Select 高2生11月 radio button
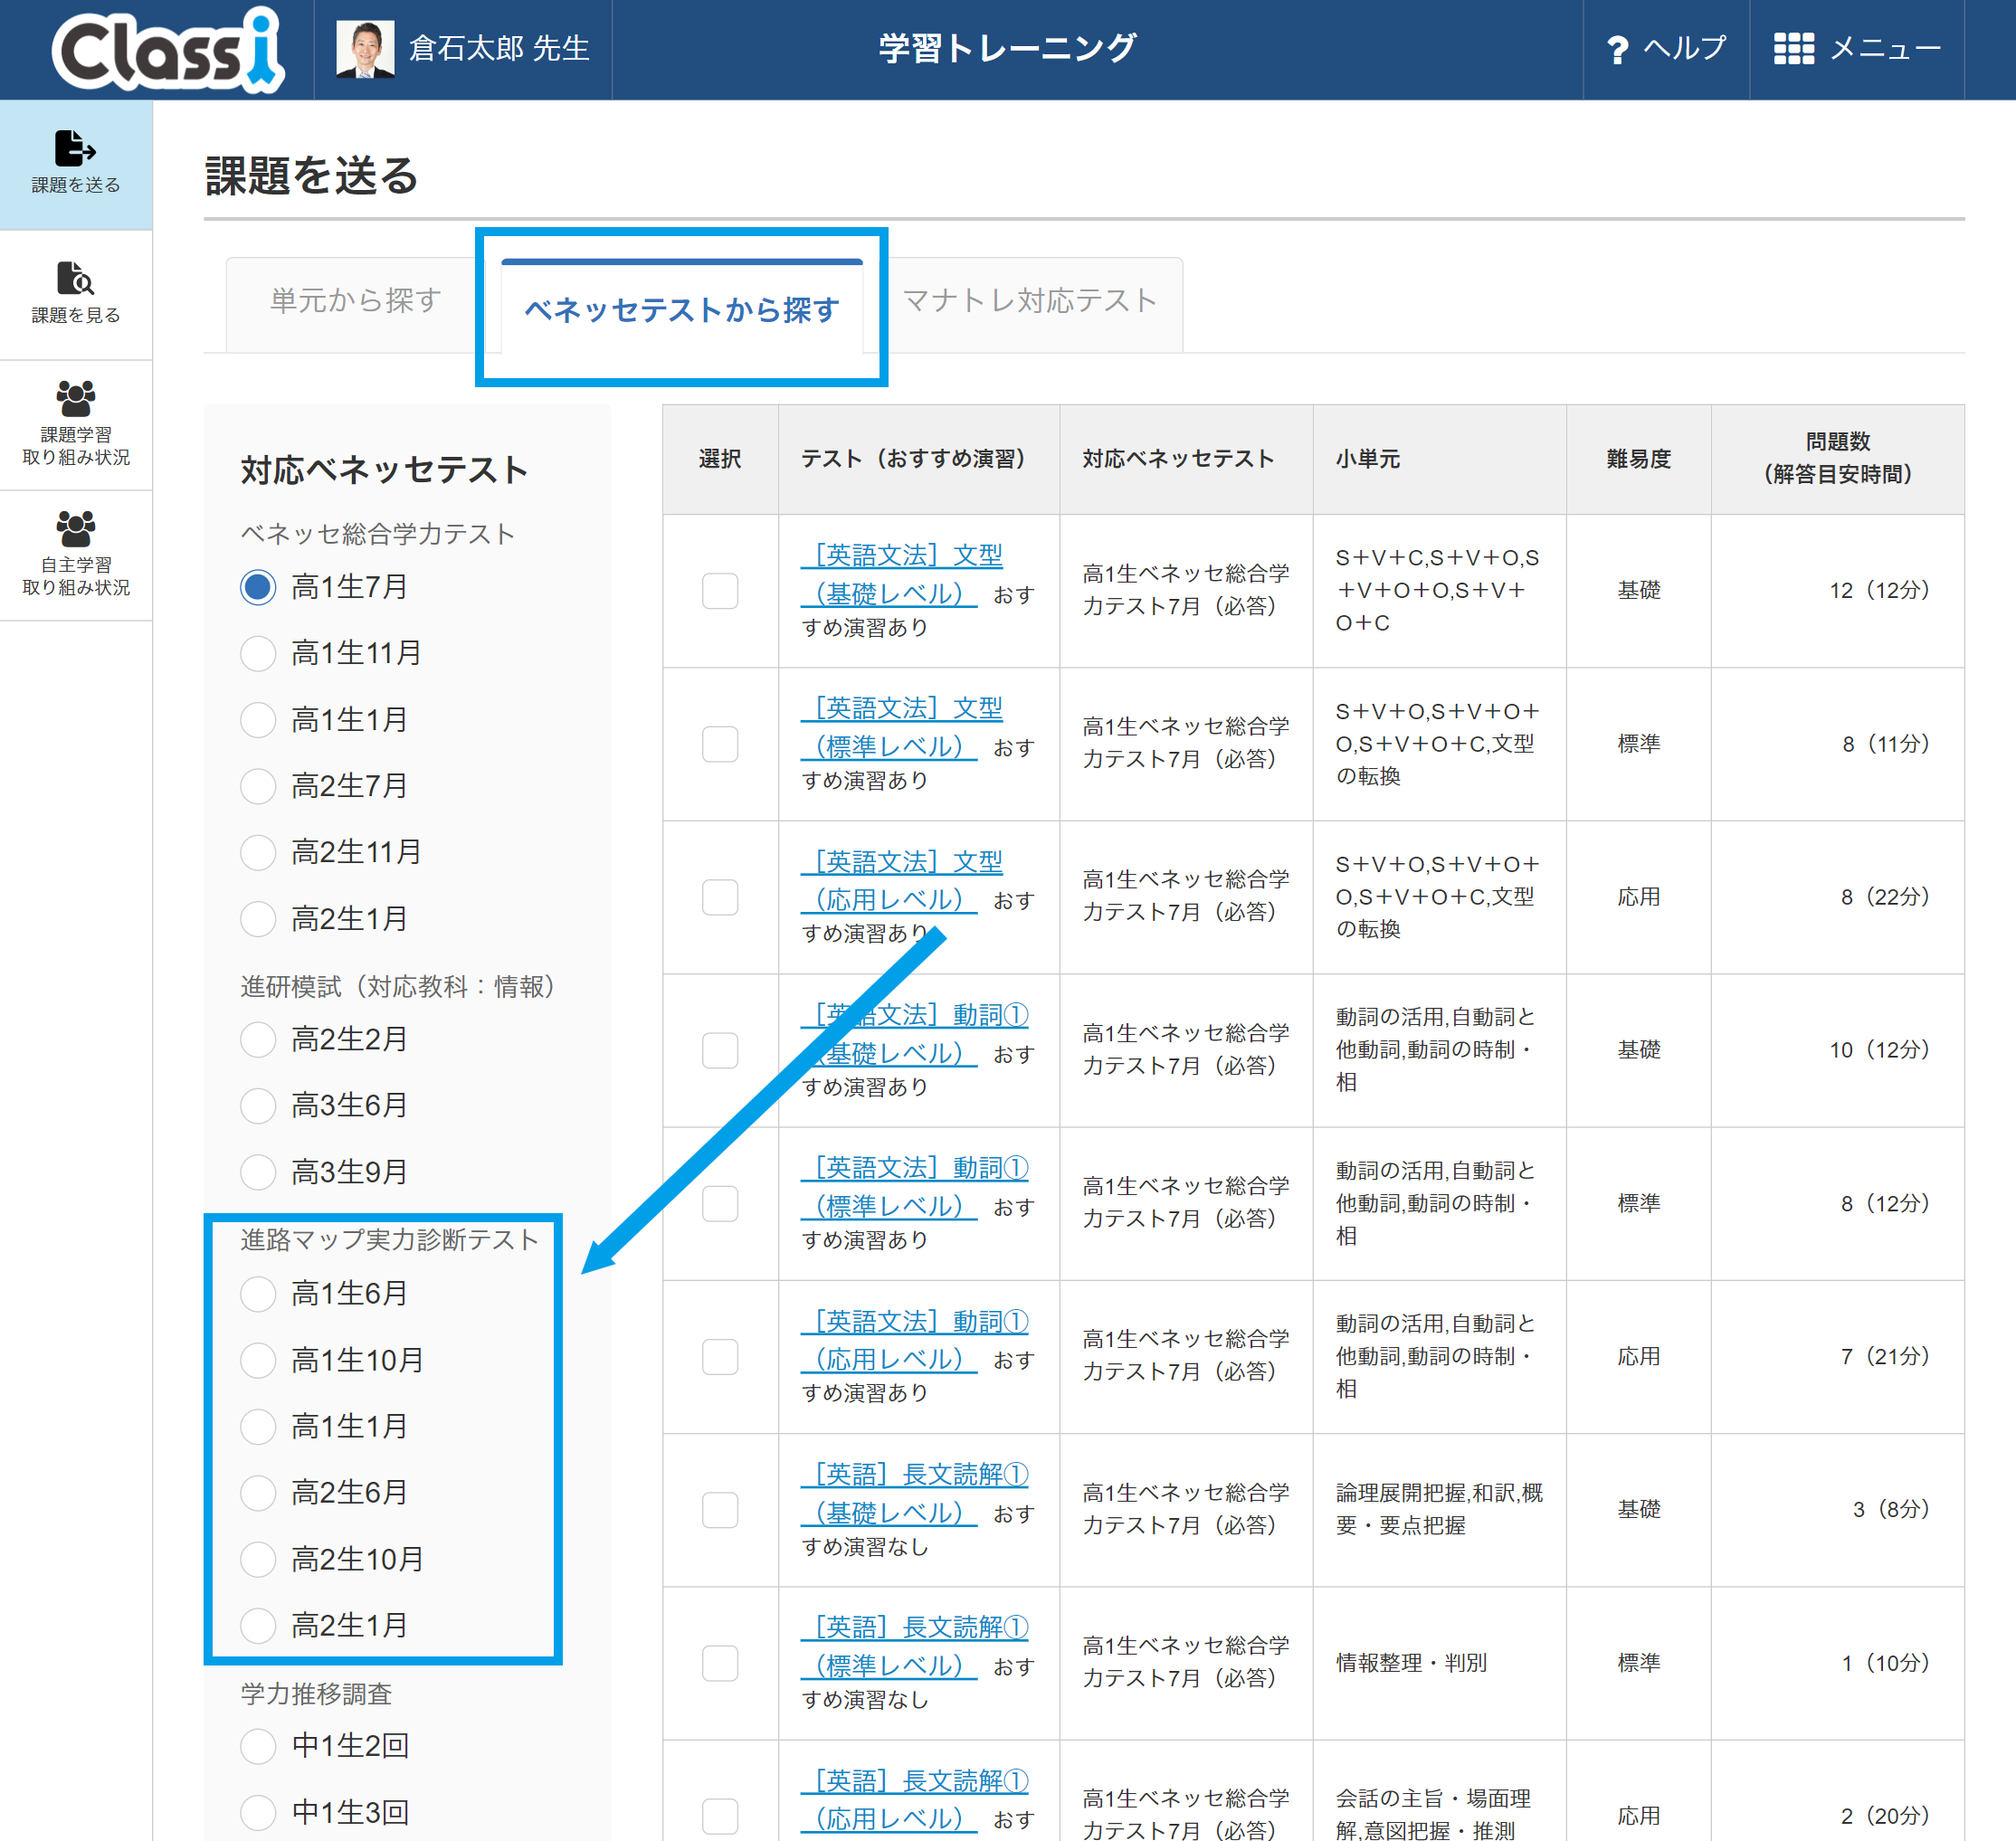This screenshot has height=1841, width=2016. [258, 852]
